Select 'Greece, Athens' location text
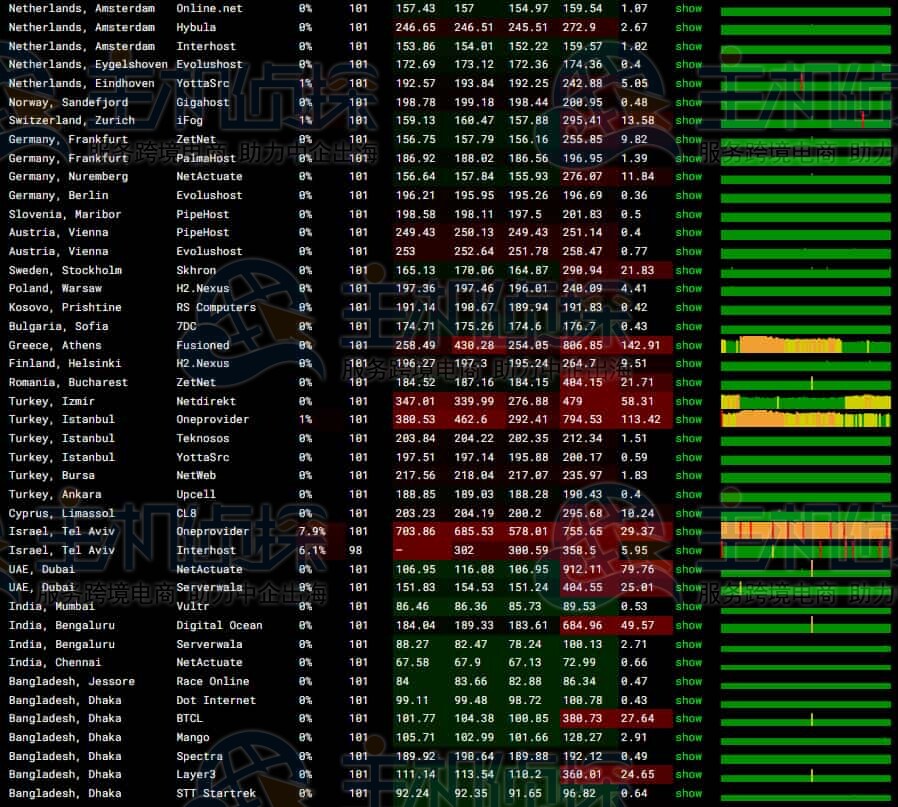This screenshot has height=807, width=898. [x=55, y=345]
